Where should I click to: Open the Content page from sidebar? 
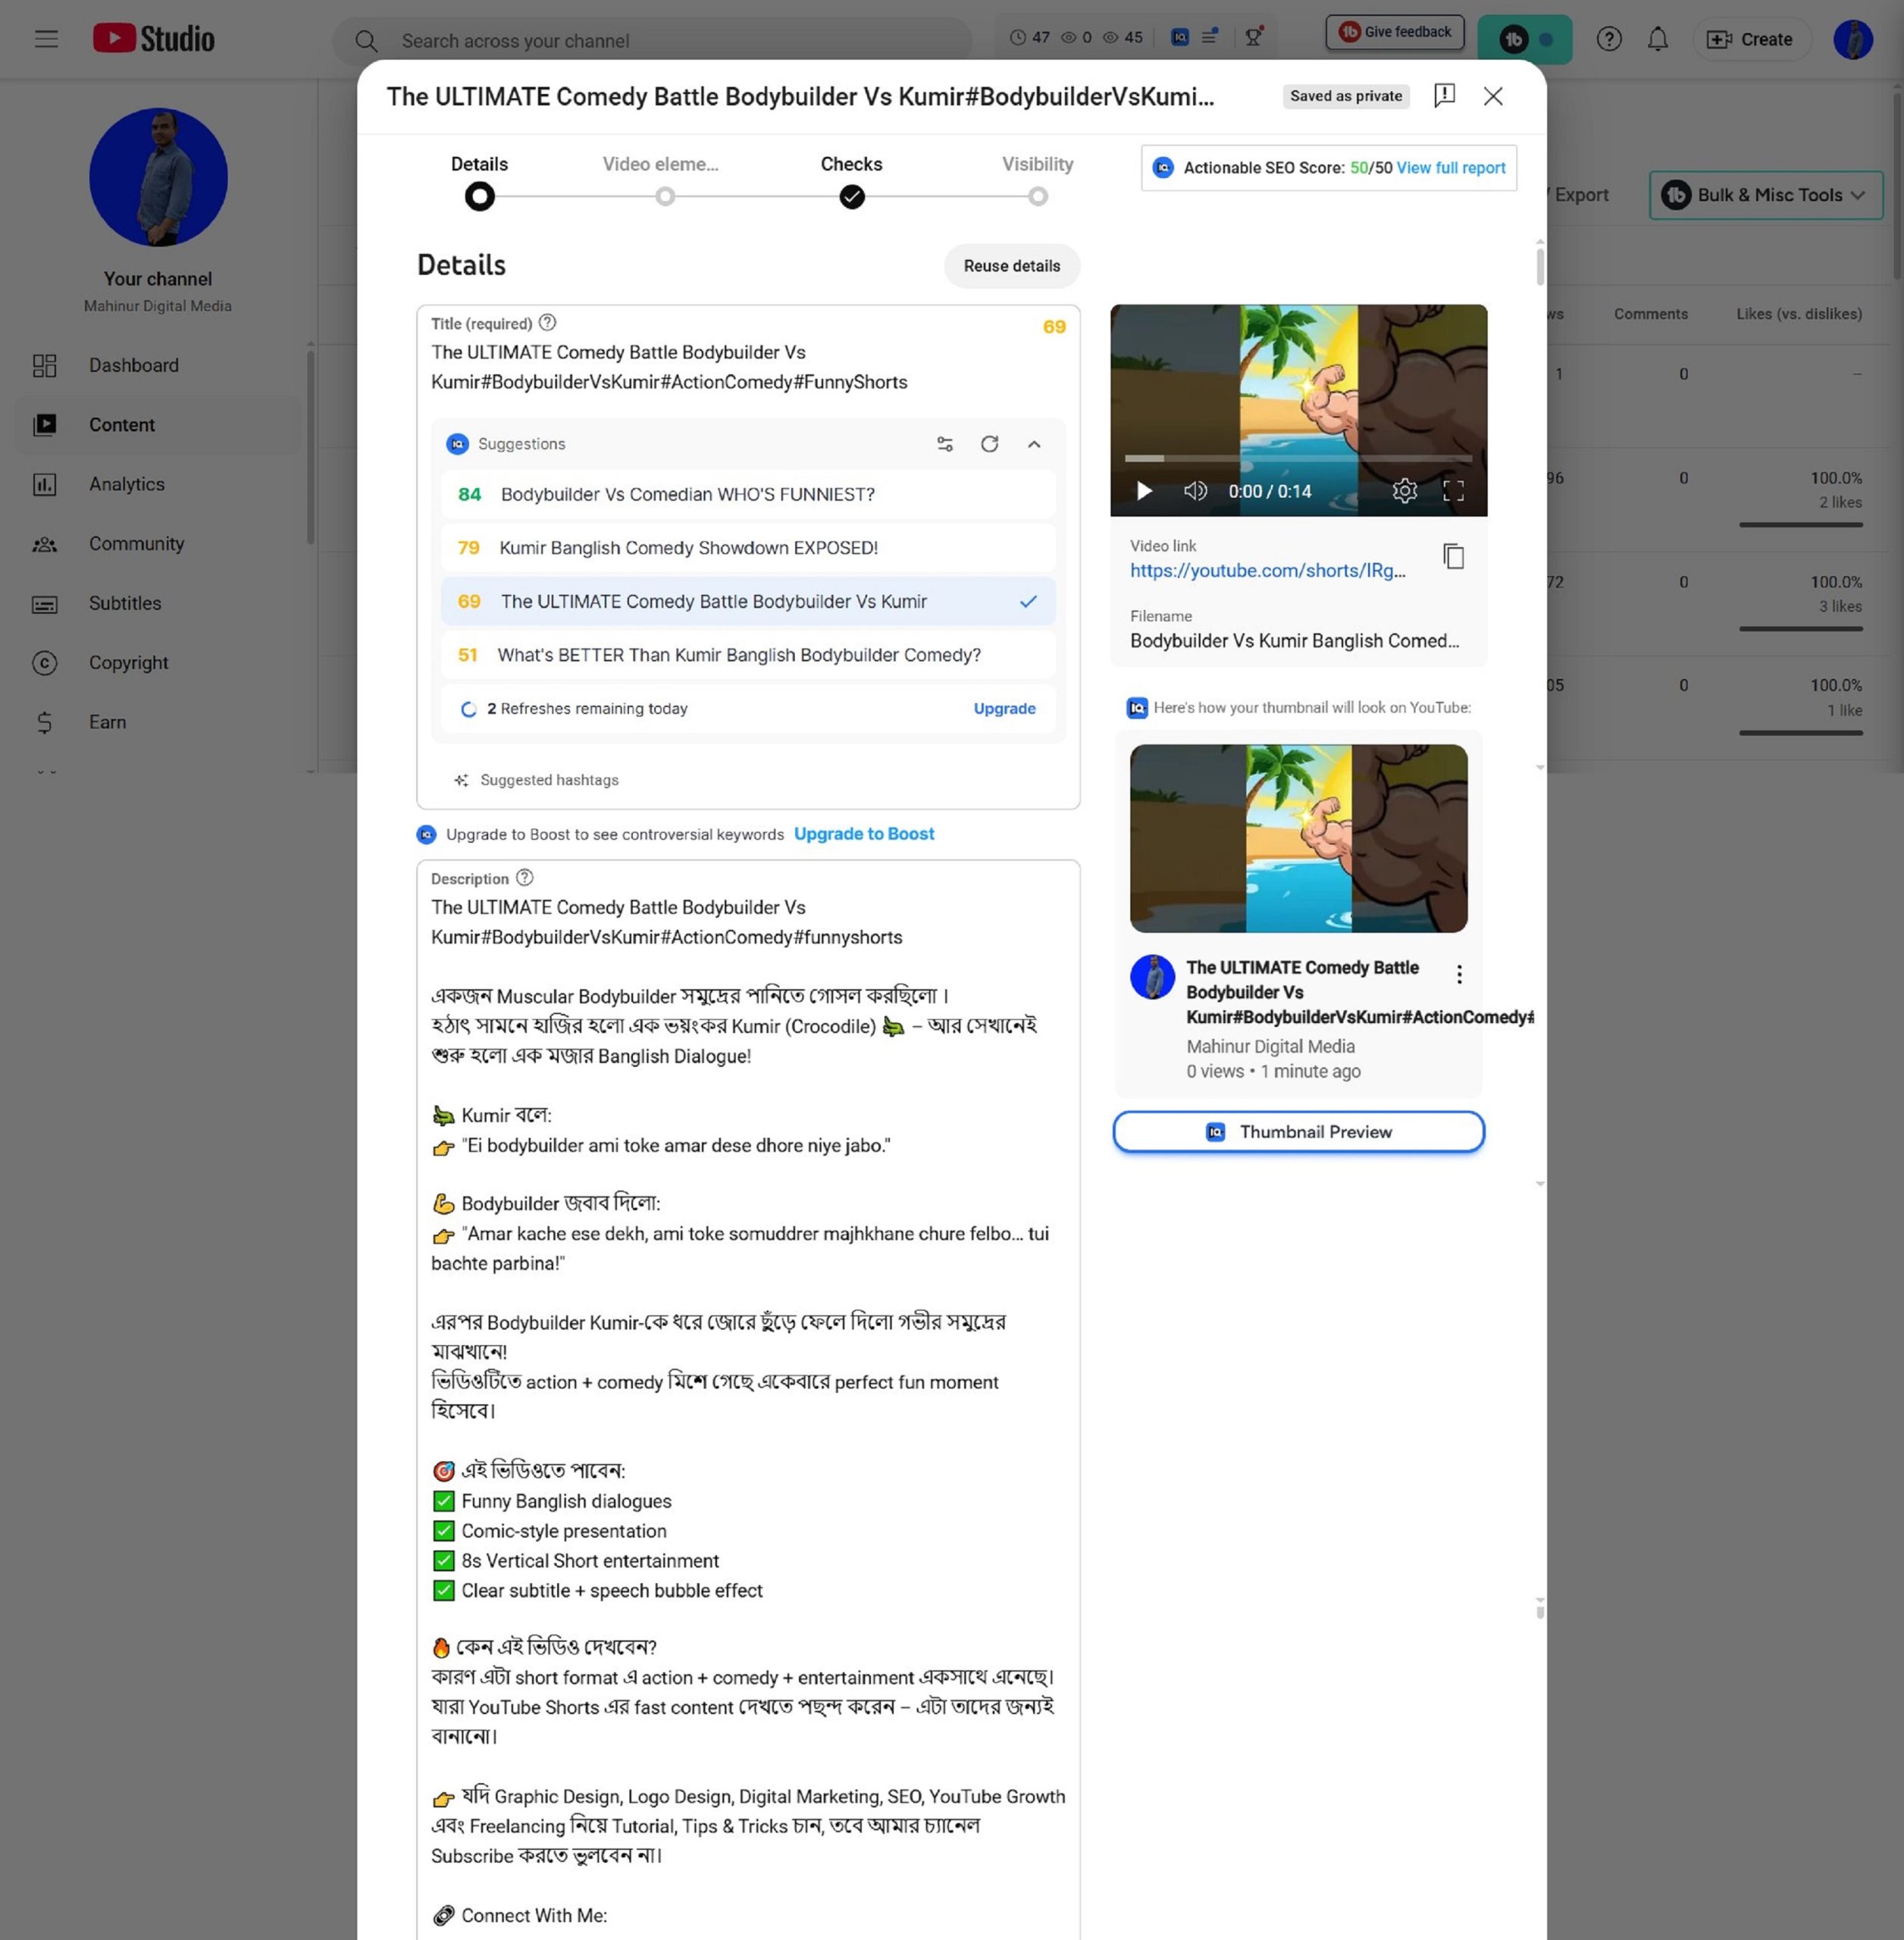click(x=157, y=425)
